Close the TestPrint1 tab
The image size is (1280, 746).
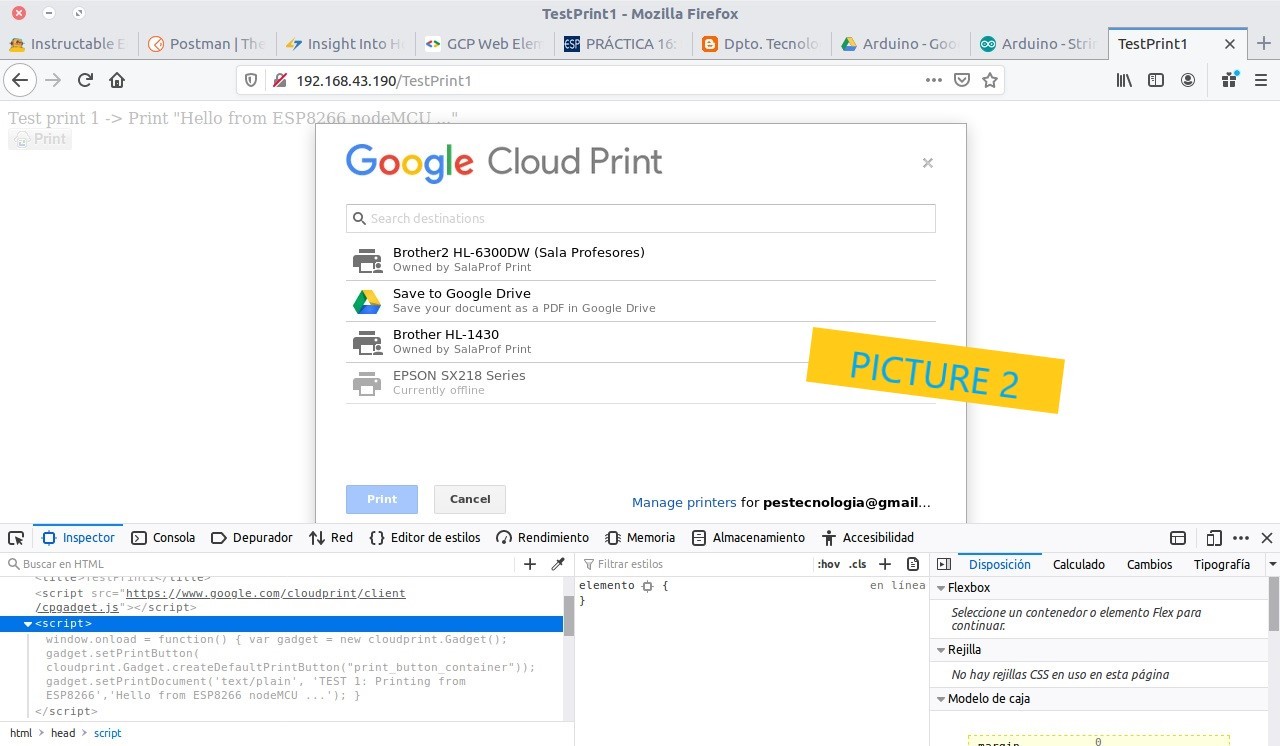coord(1230,44)
